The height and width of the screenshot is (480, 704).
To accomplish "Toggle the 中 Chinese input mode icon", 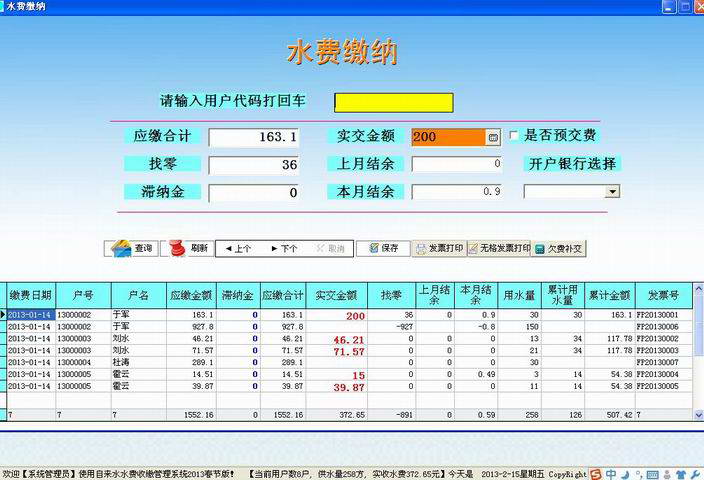I will point(611,474).
